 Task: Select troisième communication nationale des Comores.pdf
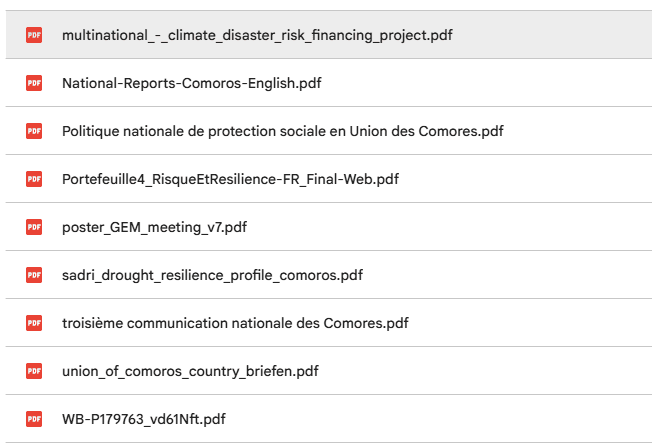pyautogui.click(x=235, y=323)
